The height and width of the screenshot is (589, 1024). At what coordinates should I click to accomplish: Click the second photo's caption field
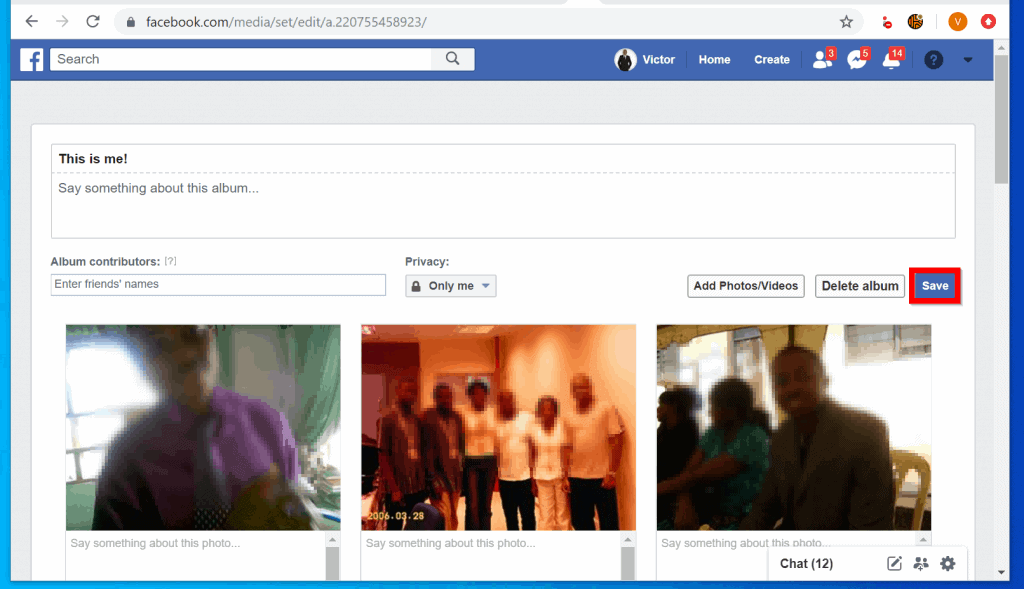coord(491,556)
